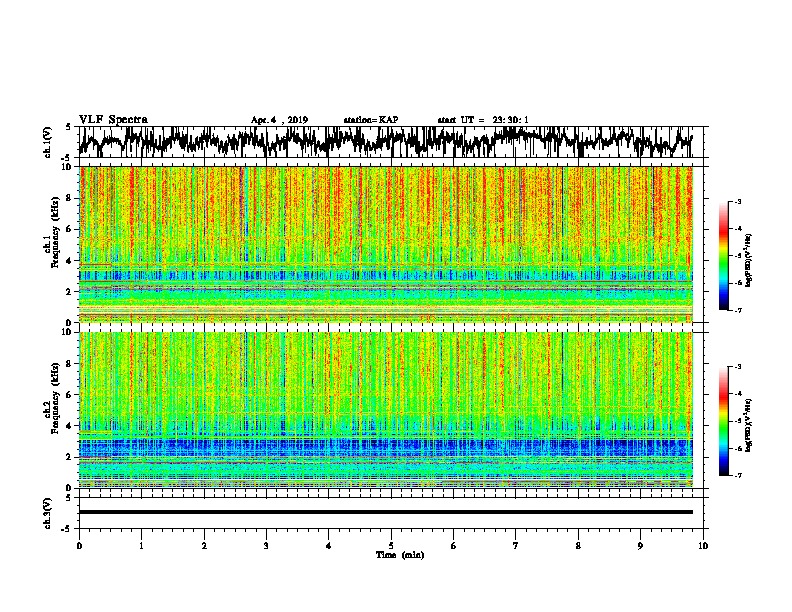Click the ch.1 spectrogram color bar
The image size is (792, 612).
tap(723, 256)
